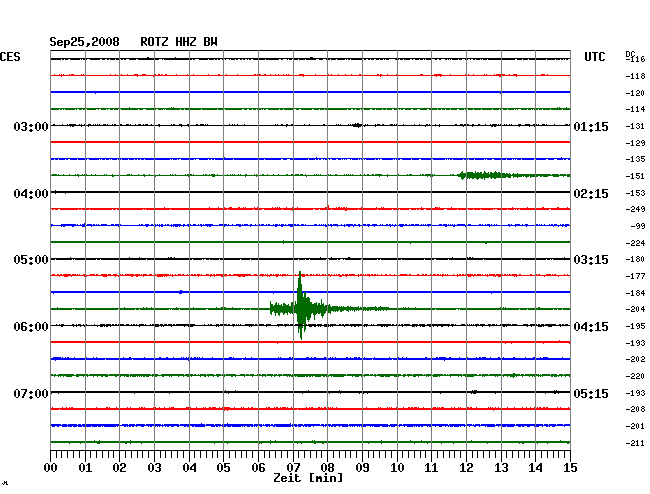Click x-axis minute label 12
The height and width of the screenshot is (494, 650).
pos(466,467)
